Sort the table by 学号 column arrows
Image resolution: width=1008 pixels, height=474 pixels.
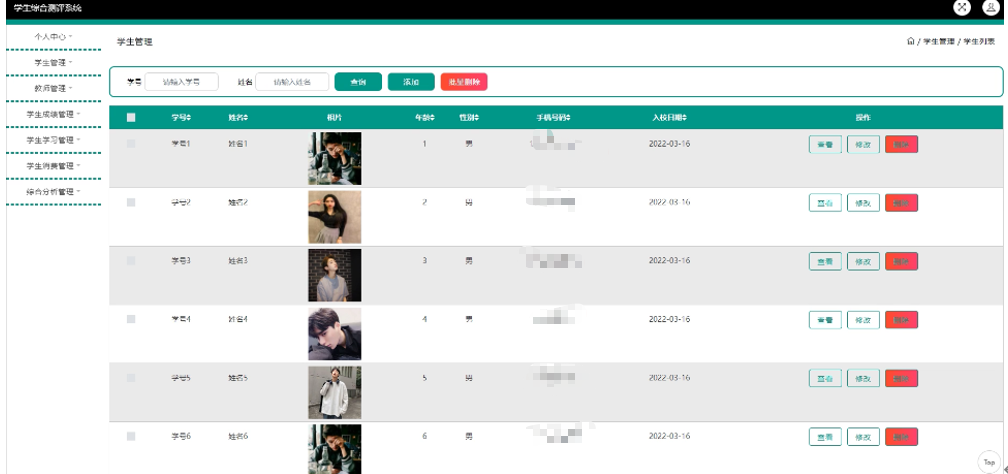pyautogui.click(x=189, y=118)
